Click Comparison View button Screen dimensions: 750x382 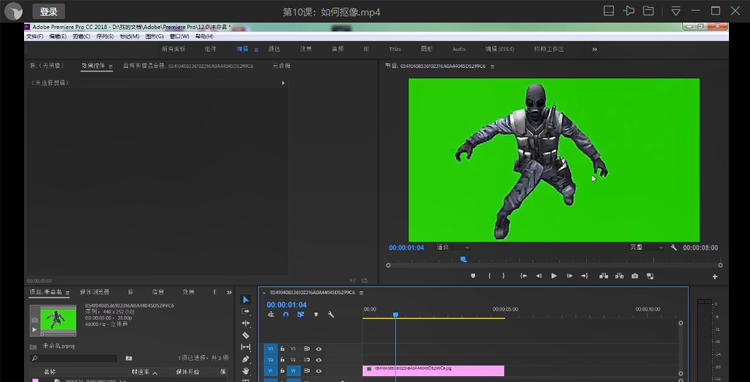pyautogui.click(x=650, y=276)
